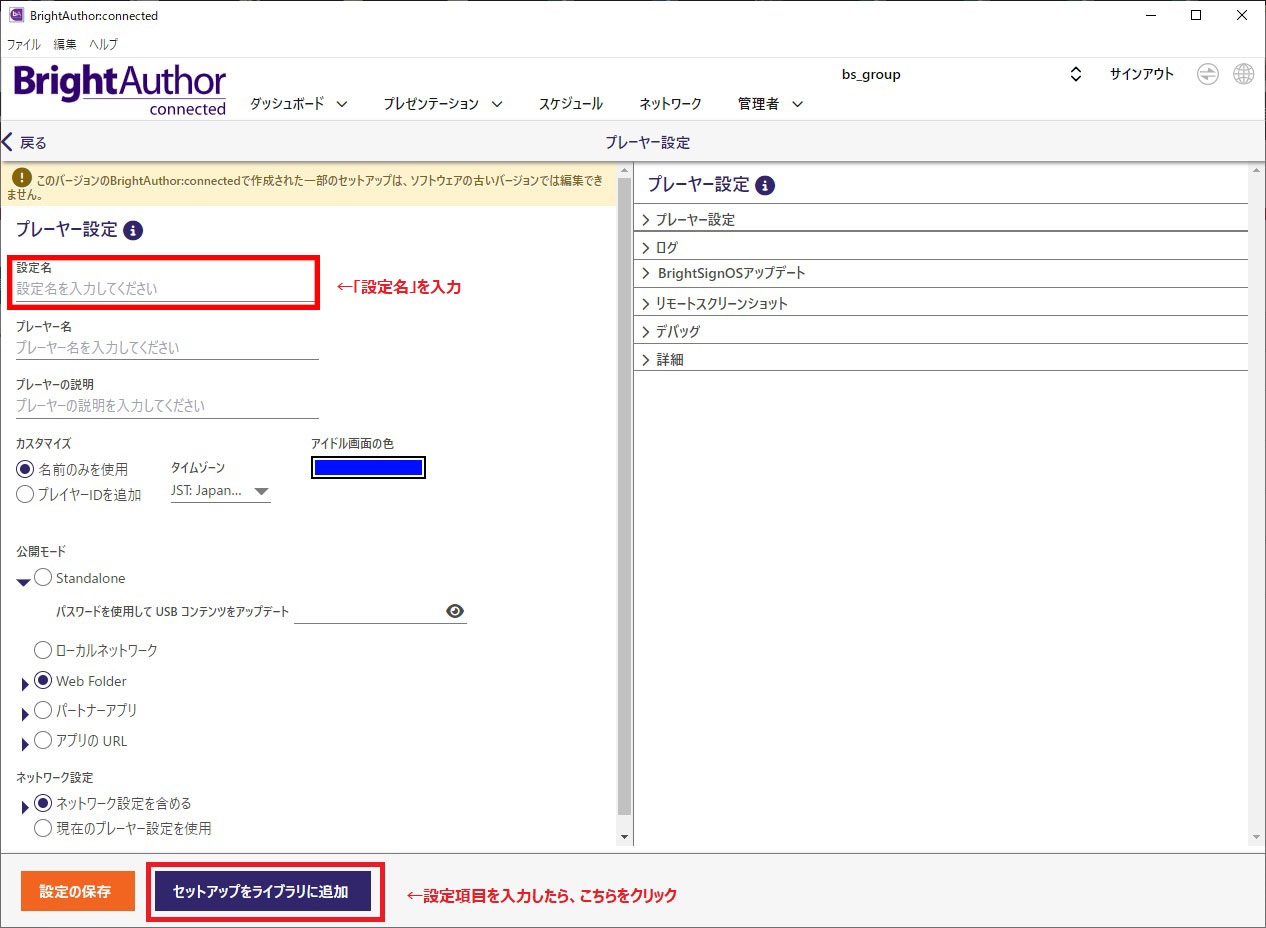Click the info icon beside right-panel プレーヤー設定 heading
Image resolution: width=1266 pixels, height=928 pixels.
click(x=765, y=185)
